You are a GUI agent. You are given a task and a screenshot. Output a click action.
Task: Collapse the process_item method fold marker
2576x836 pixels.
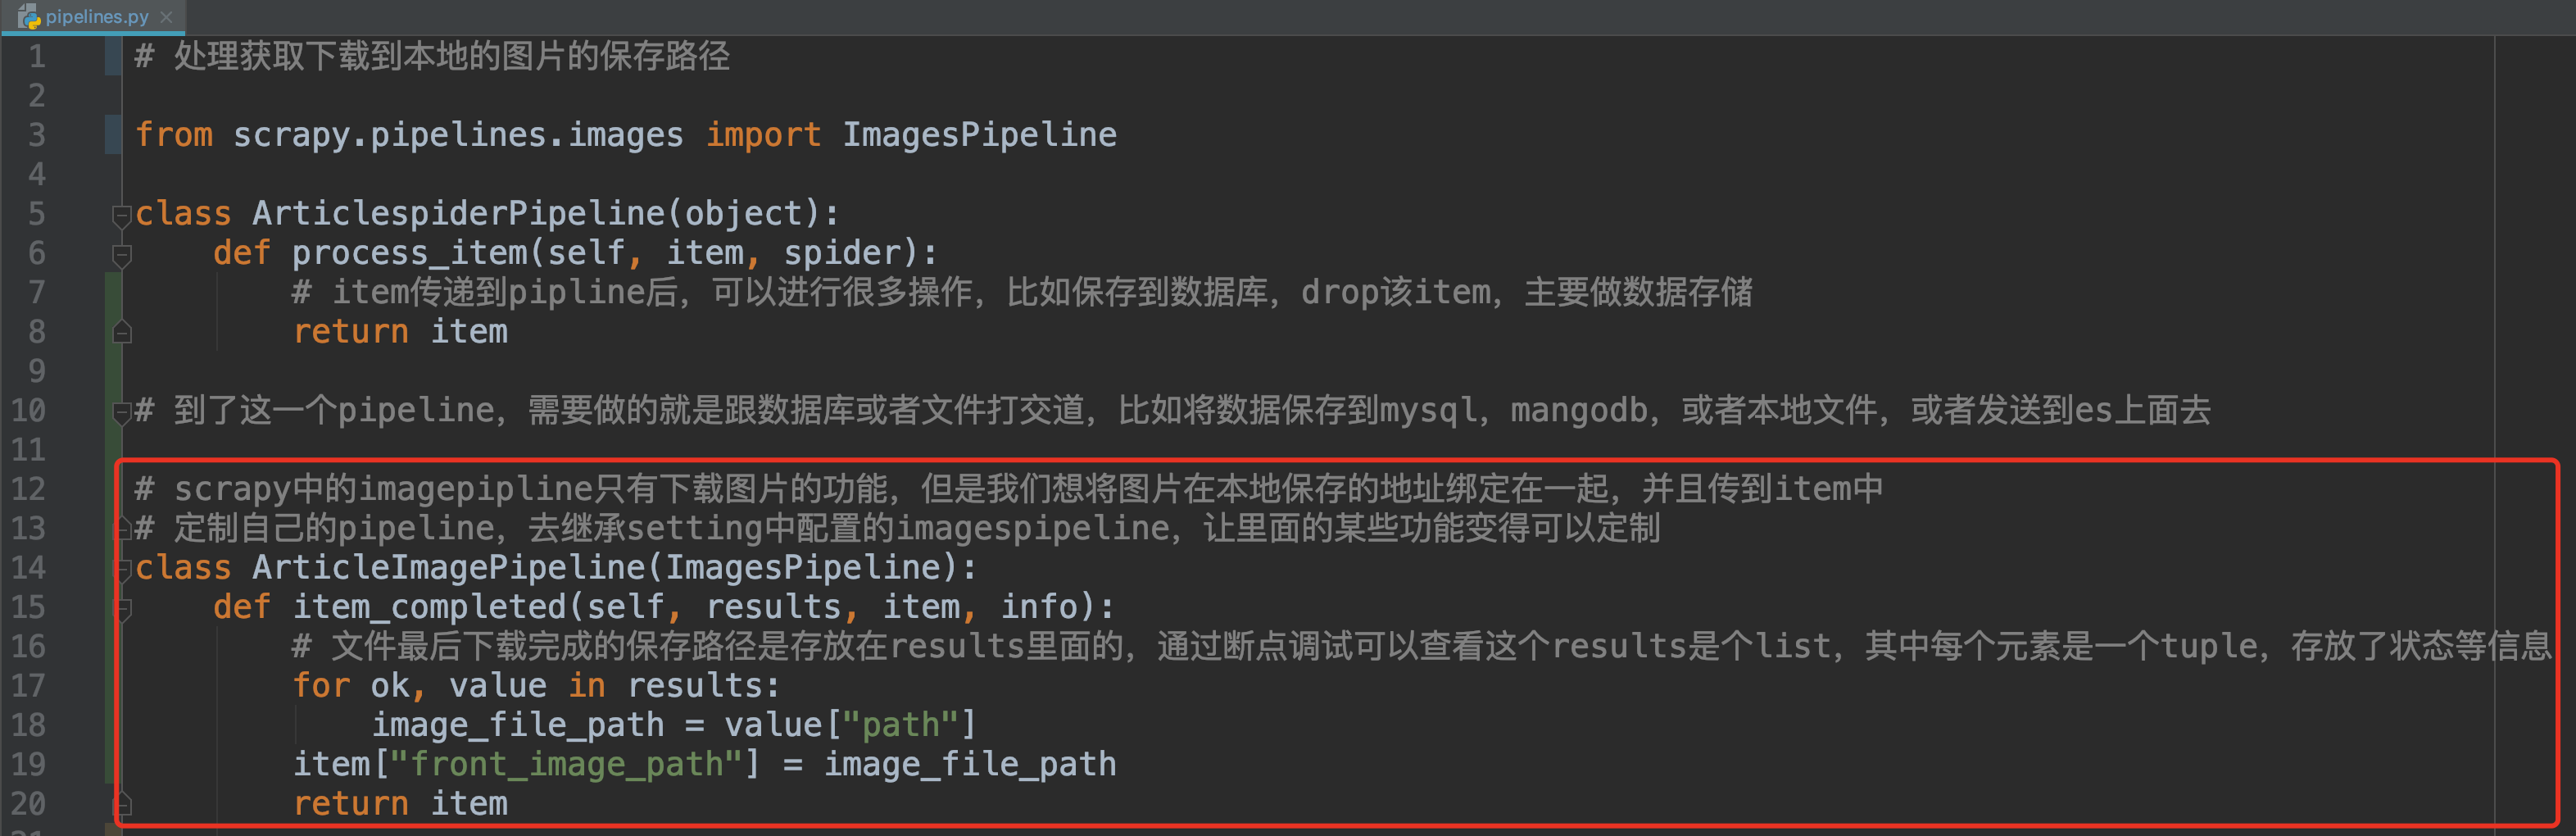pyautogui.click(x=122, y=254)
